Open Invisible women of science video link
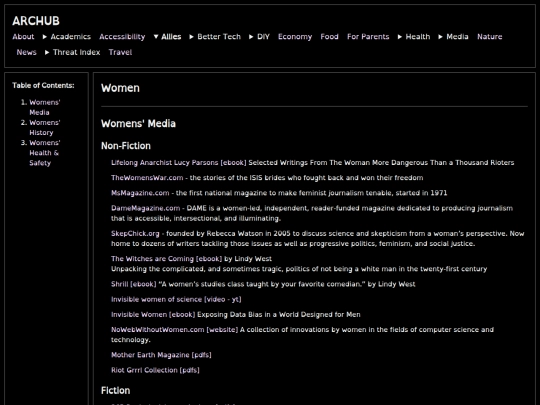The image size is (540, 405). point(176,299)
